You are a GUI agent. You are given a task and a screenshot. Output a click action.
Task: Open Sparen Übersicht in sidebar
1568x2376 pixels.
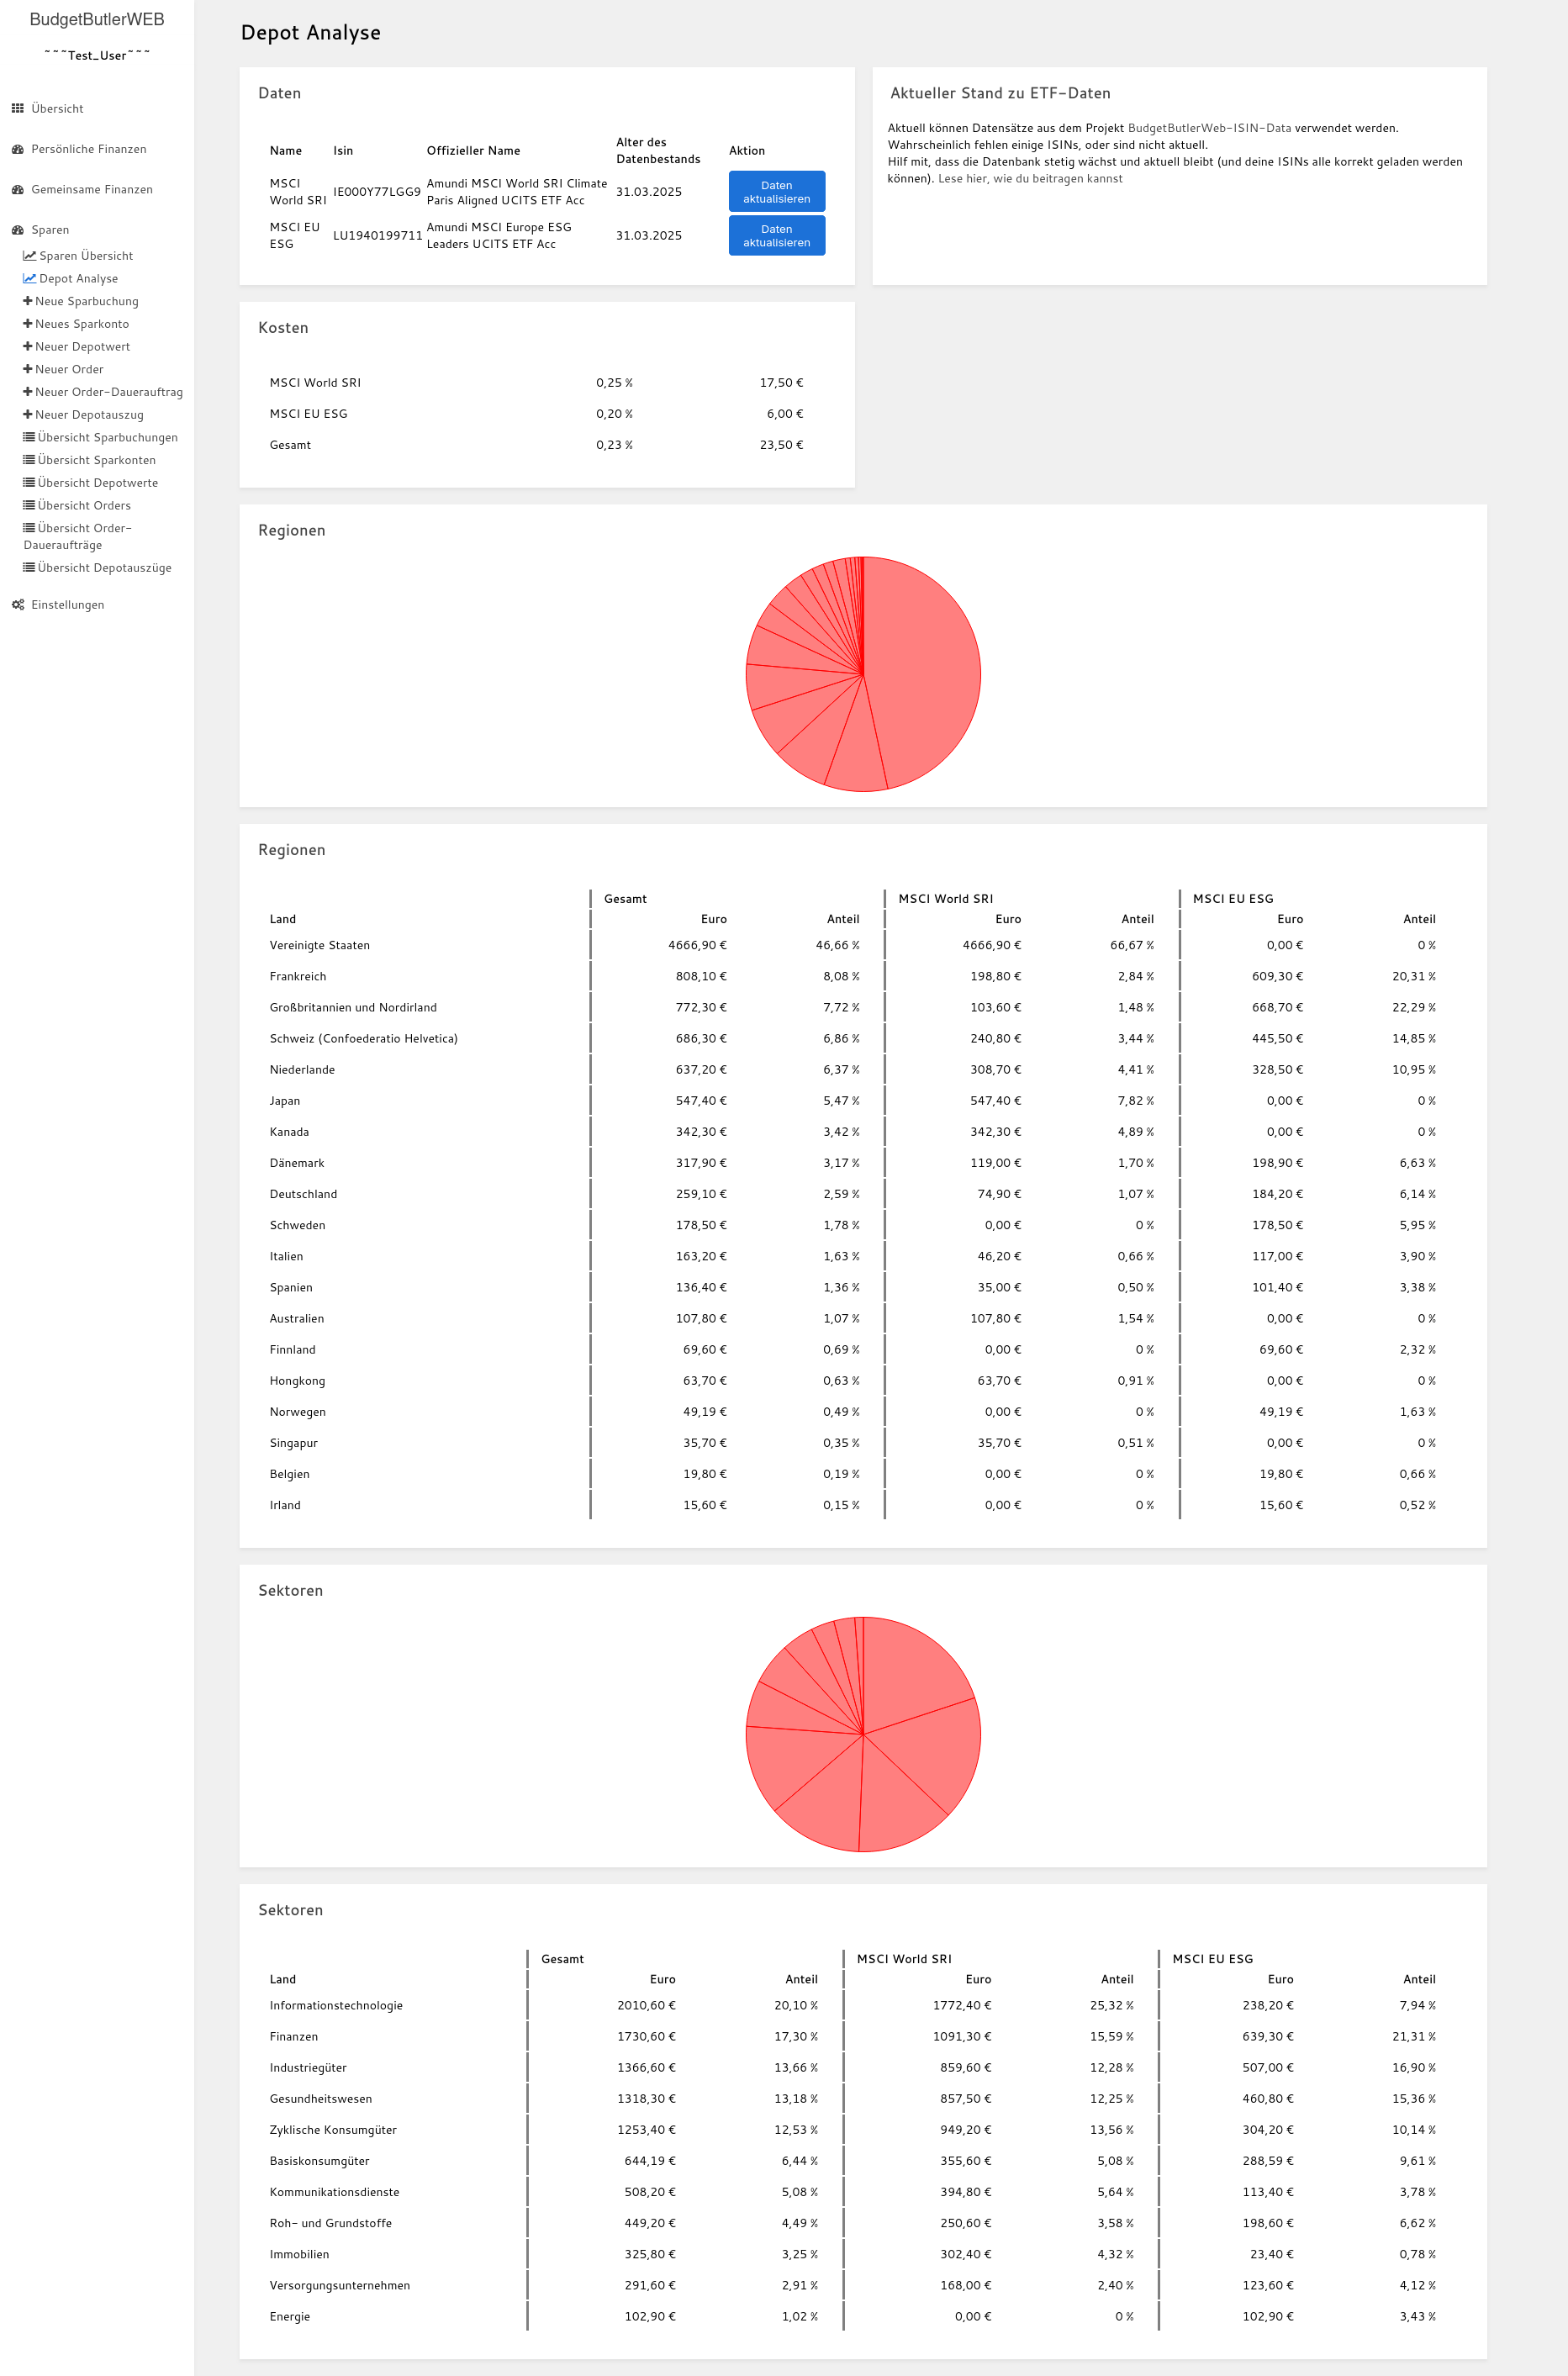tap(85, 256)
